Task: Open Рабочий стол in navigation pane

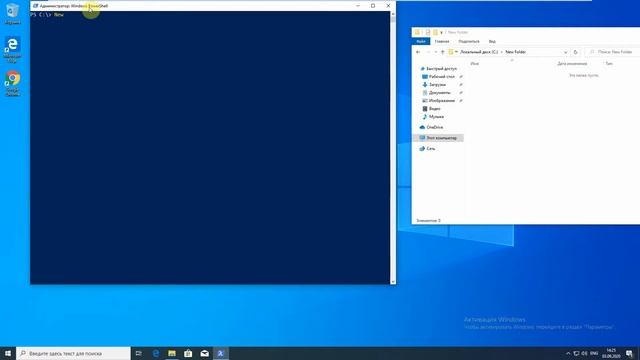Action: point(439,77)
